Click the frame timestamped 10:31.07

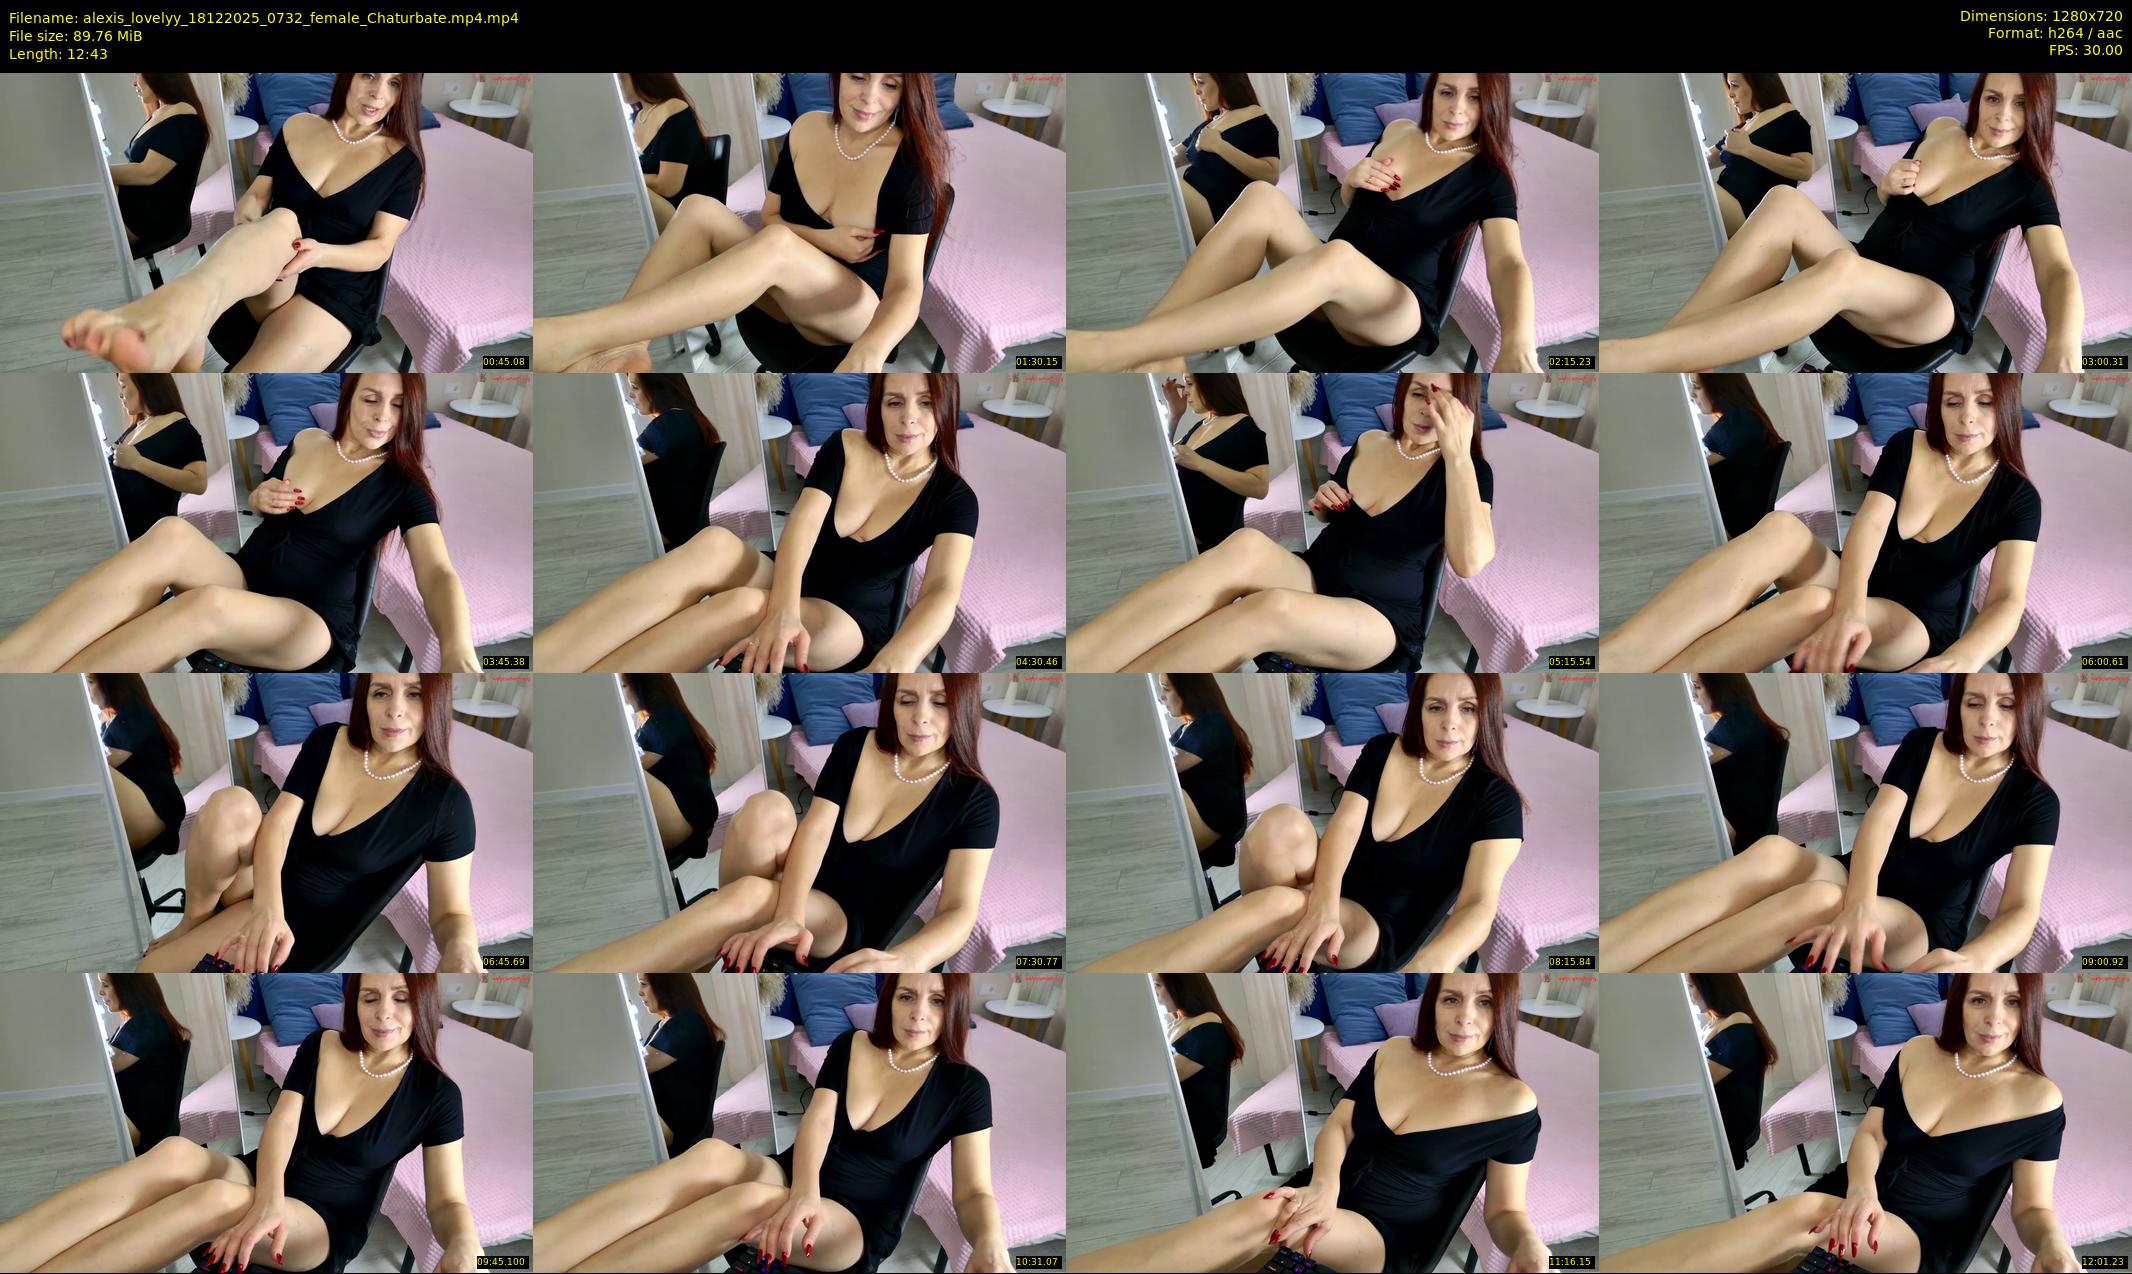799,1122
